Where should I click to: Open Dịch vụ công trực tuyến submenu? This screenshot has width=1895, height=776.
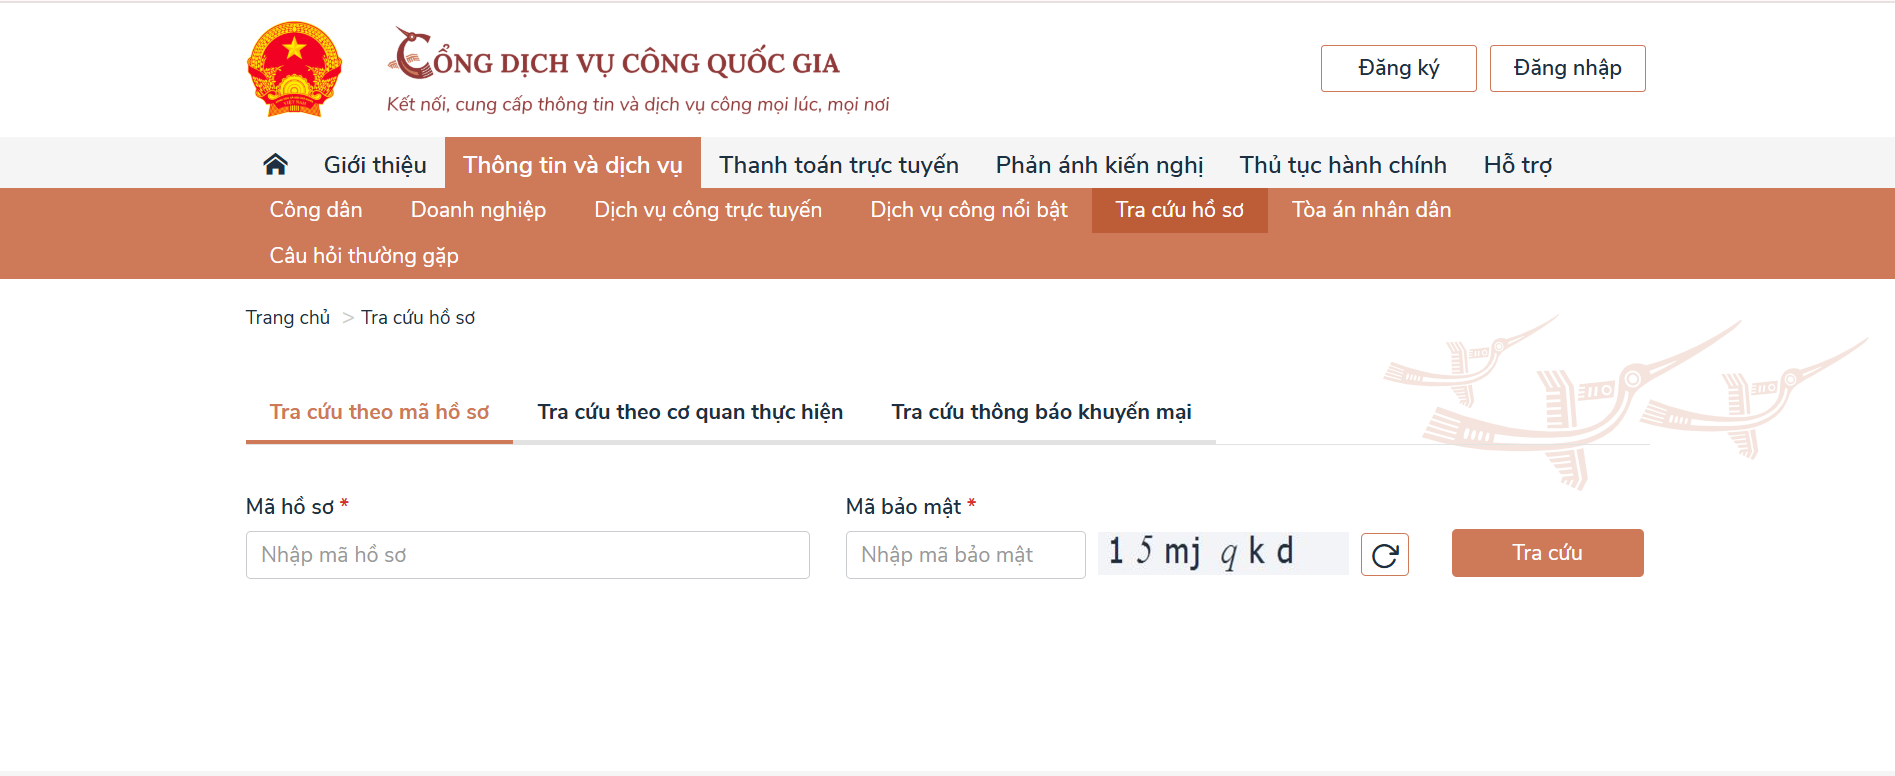tap(708, 210)
